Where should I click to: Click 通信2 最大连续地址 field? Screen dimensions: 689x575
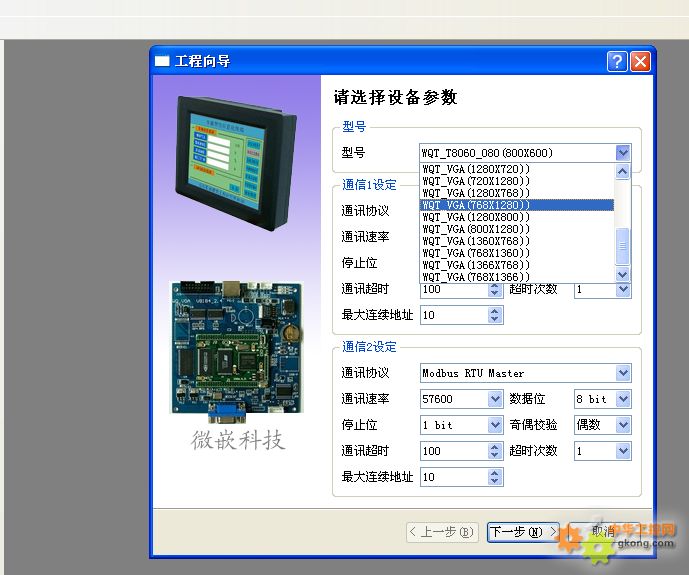[x=454, y=477]
